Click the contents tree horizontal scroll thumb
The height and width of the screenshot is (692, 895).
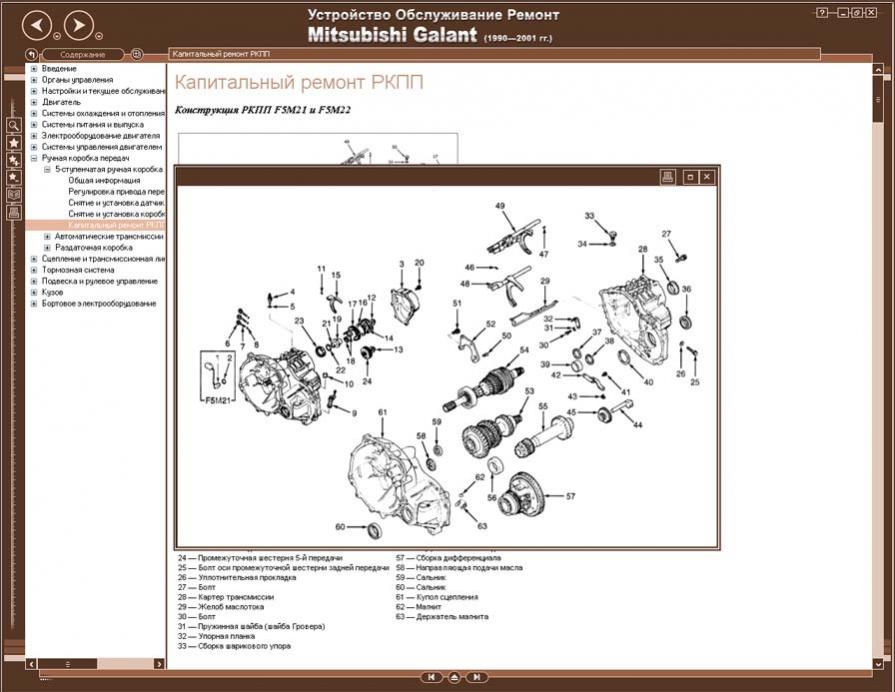tap(67, 664)
